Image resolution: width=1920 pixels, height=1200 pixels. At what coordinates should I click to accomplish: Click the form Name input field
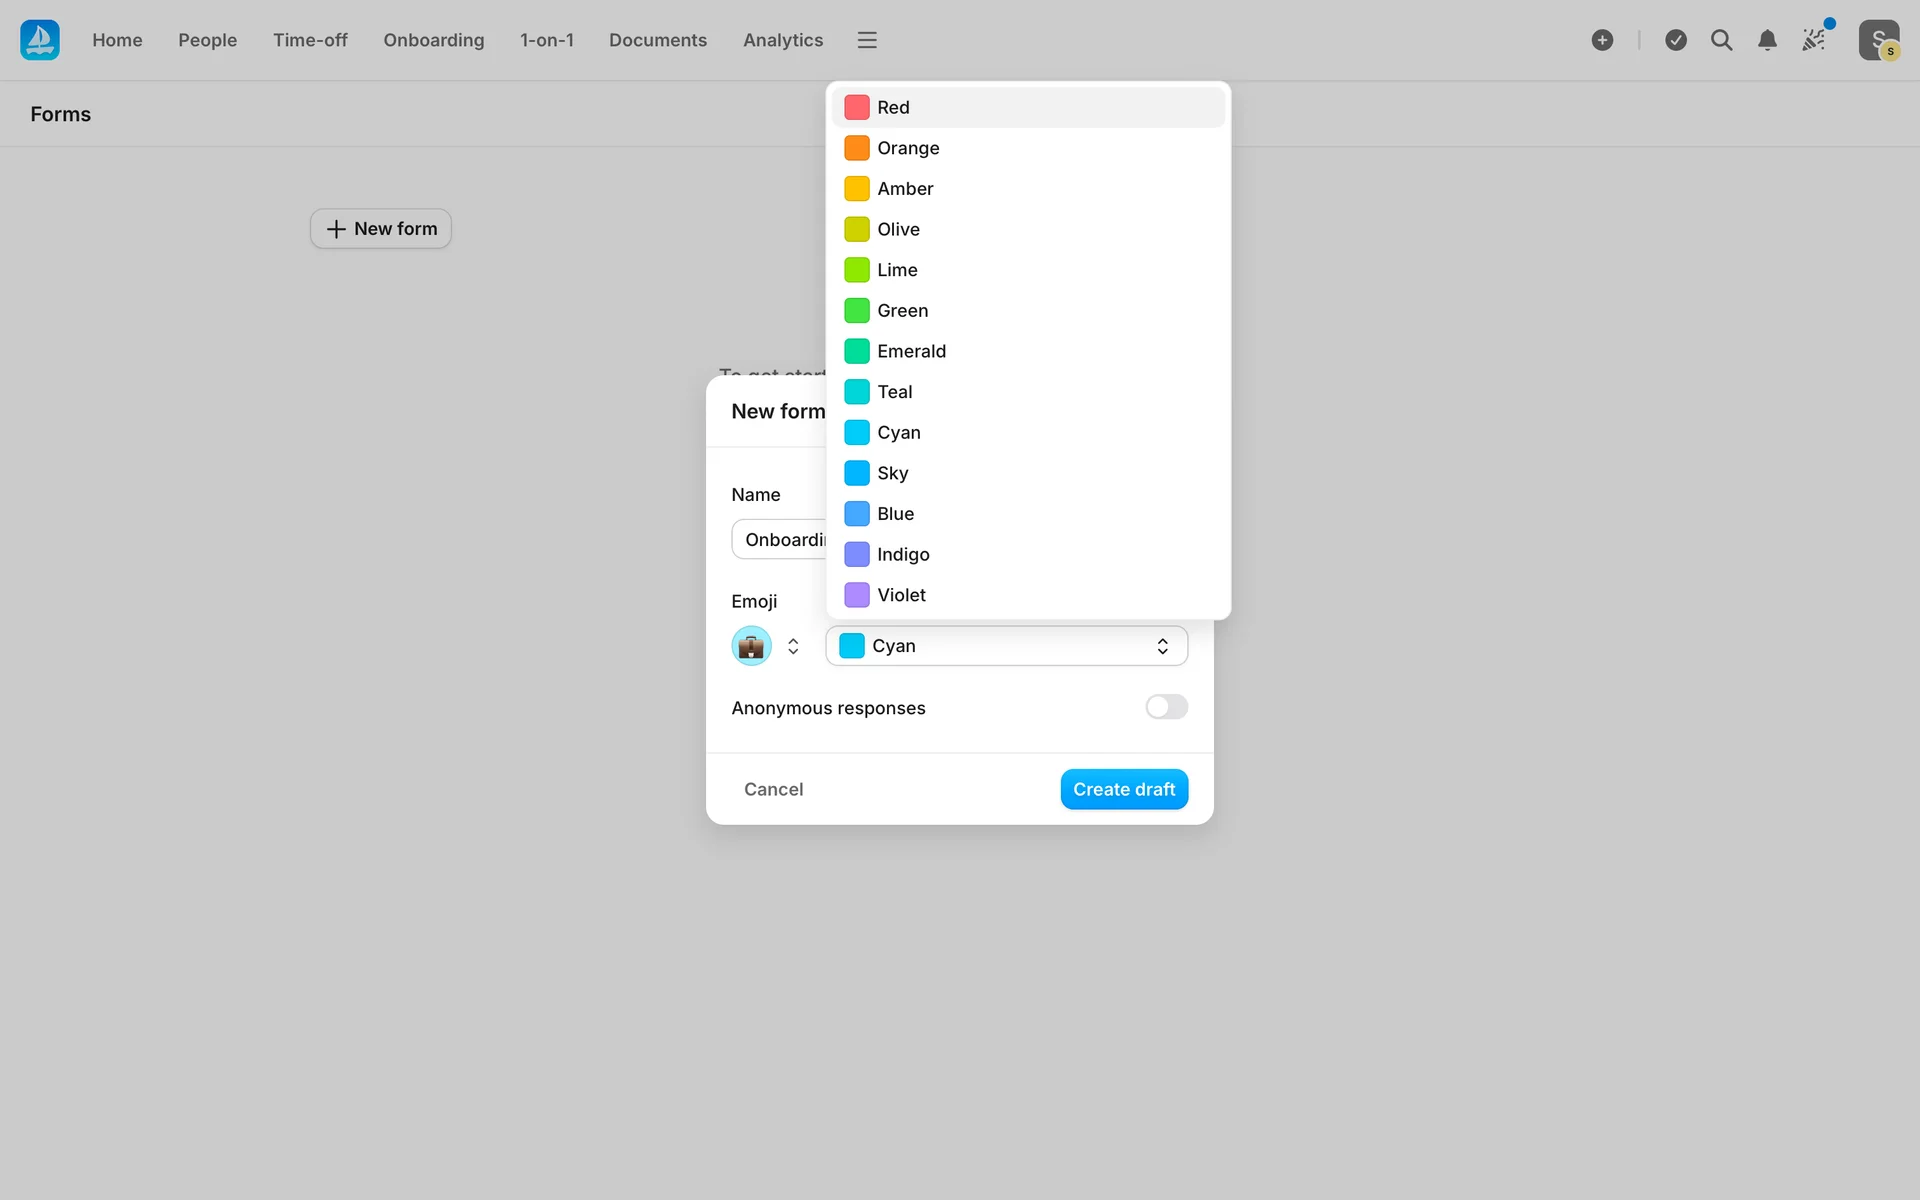pos(781,540)
